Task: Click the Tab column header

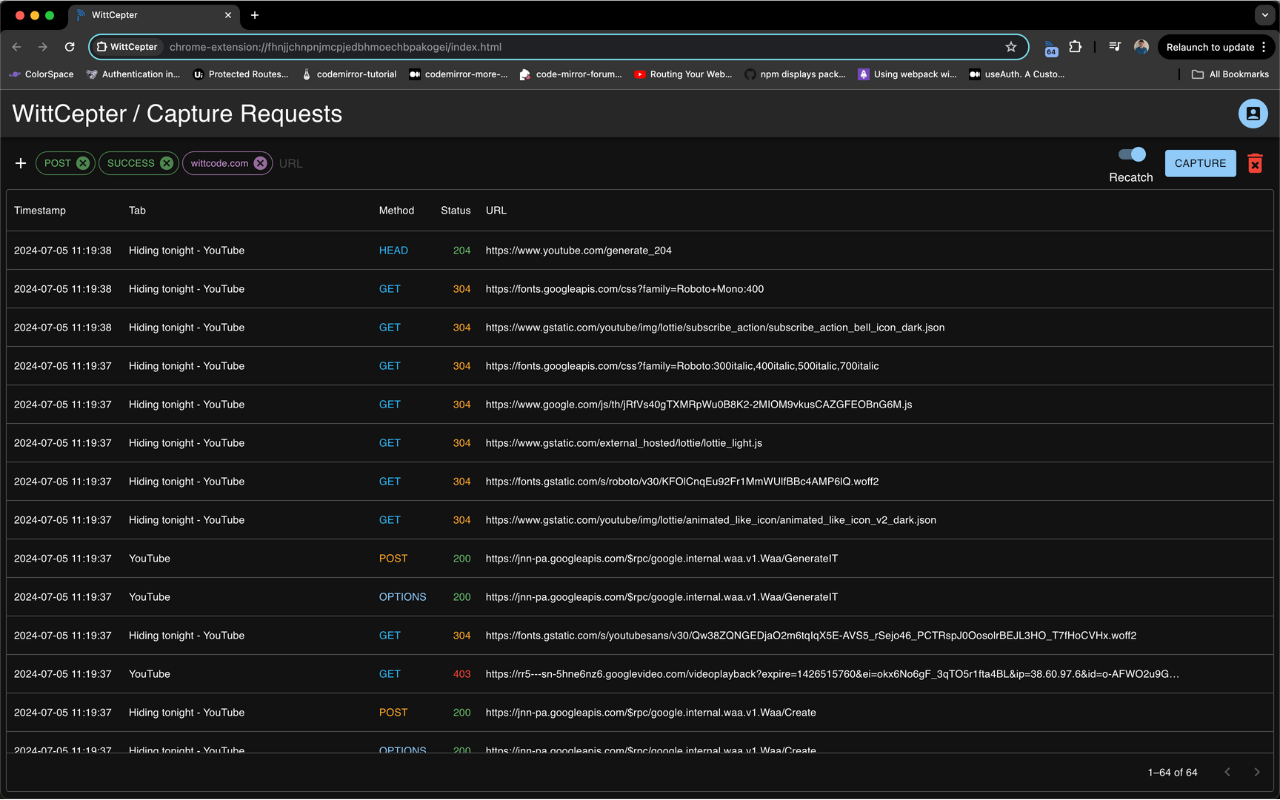Action: [x=137, y=211]
